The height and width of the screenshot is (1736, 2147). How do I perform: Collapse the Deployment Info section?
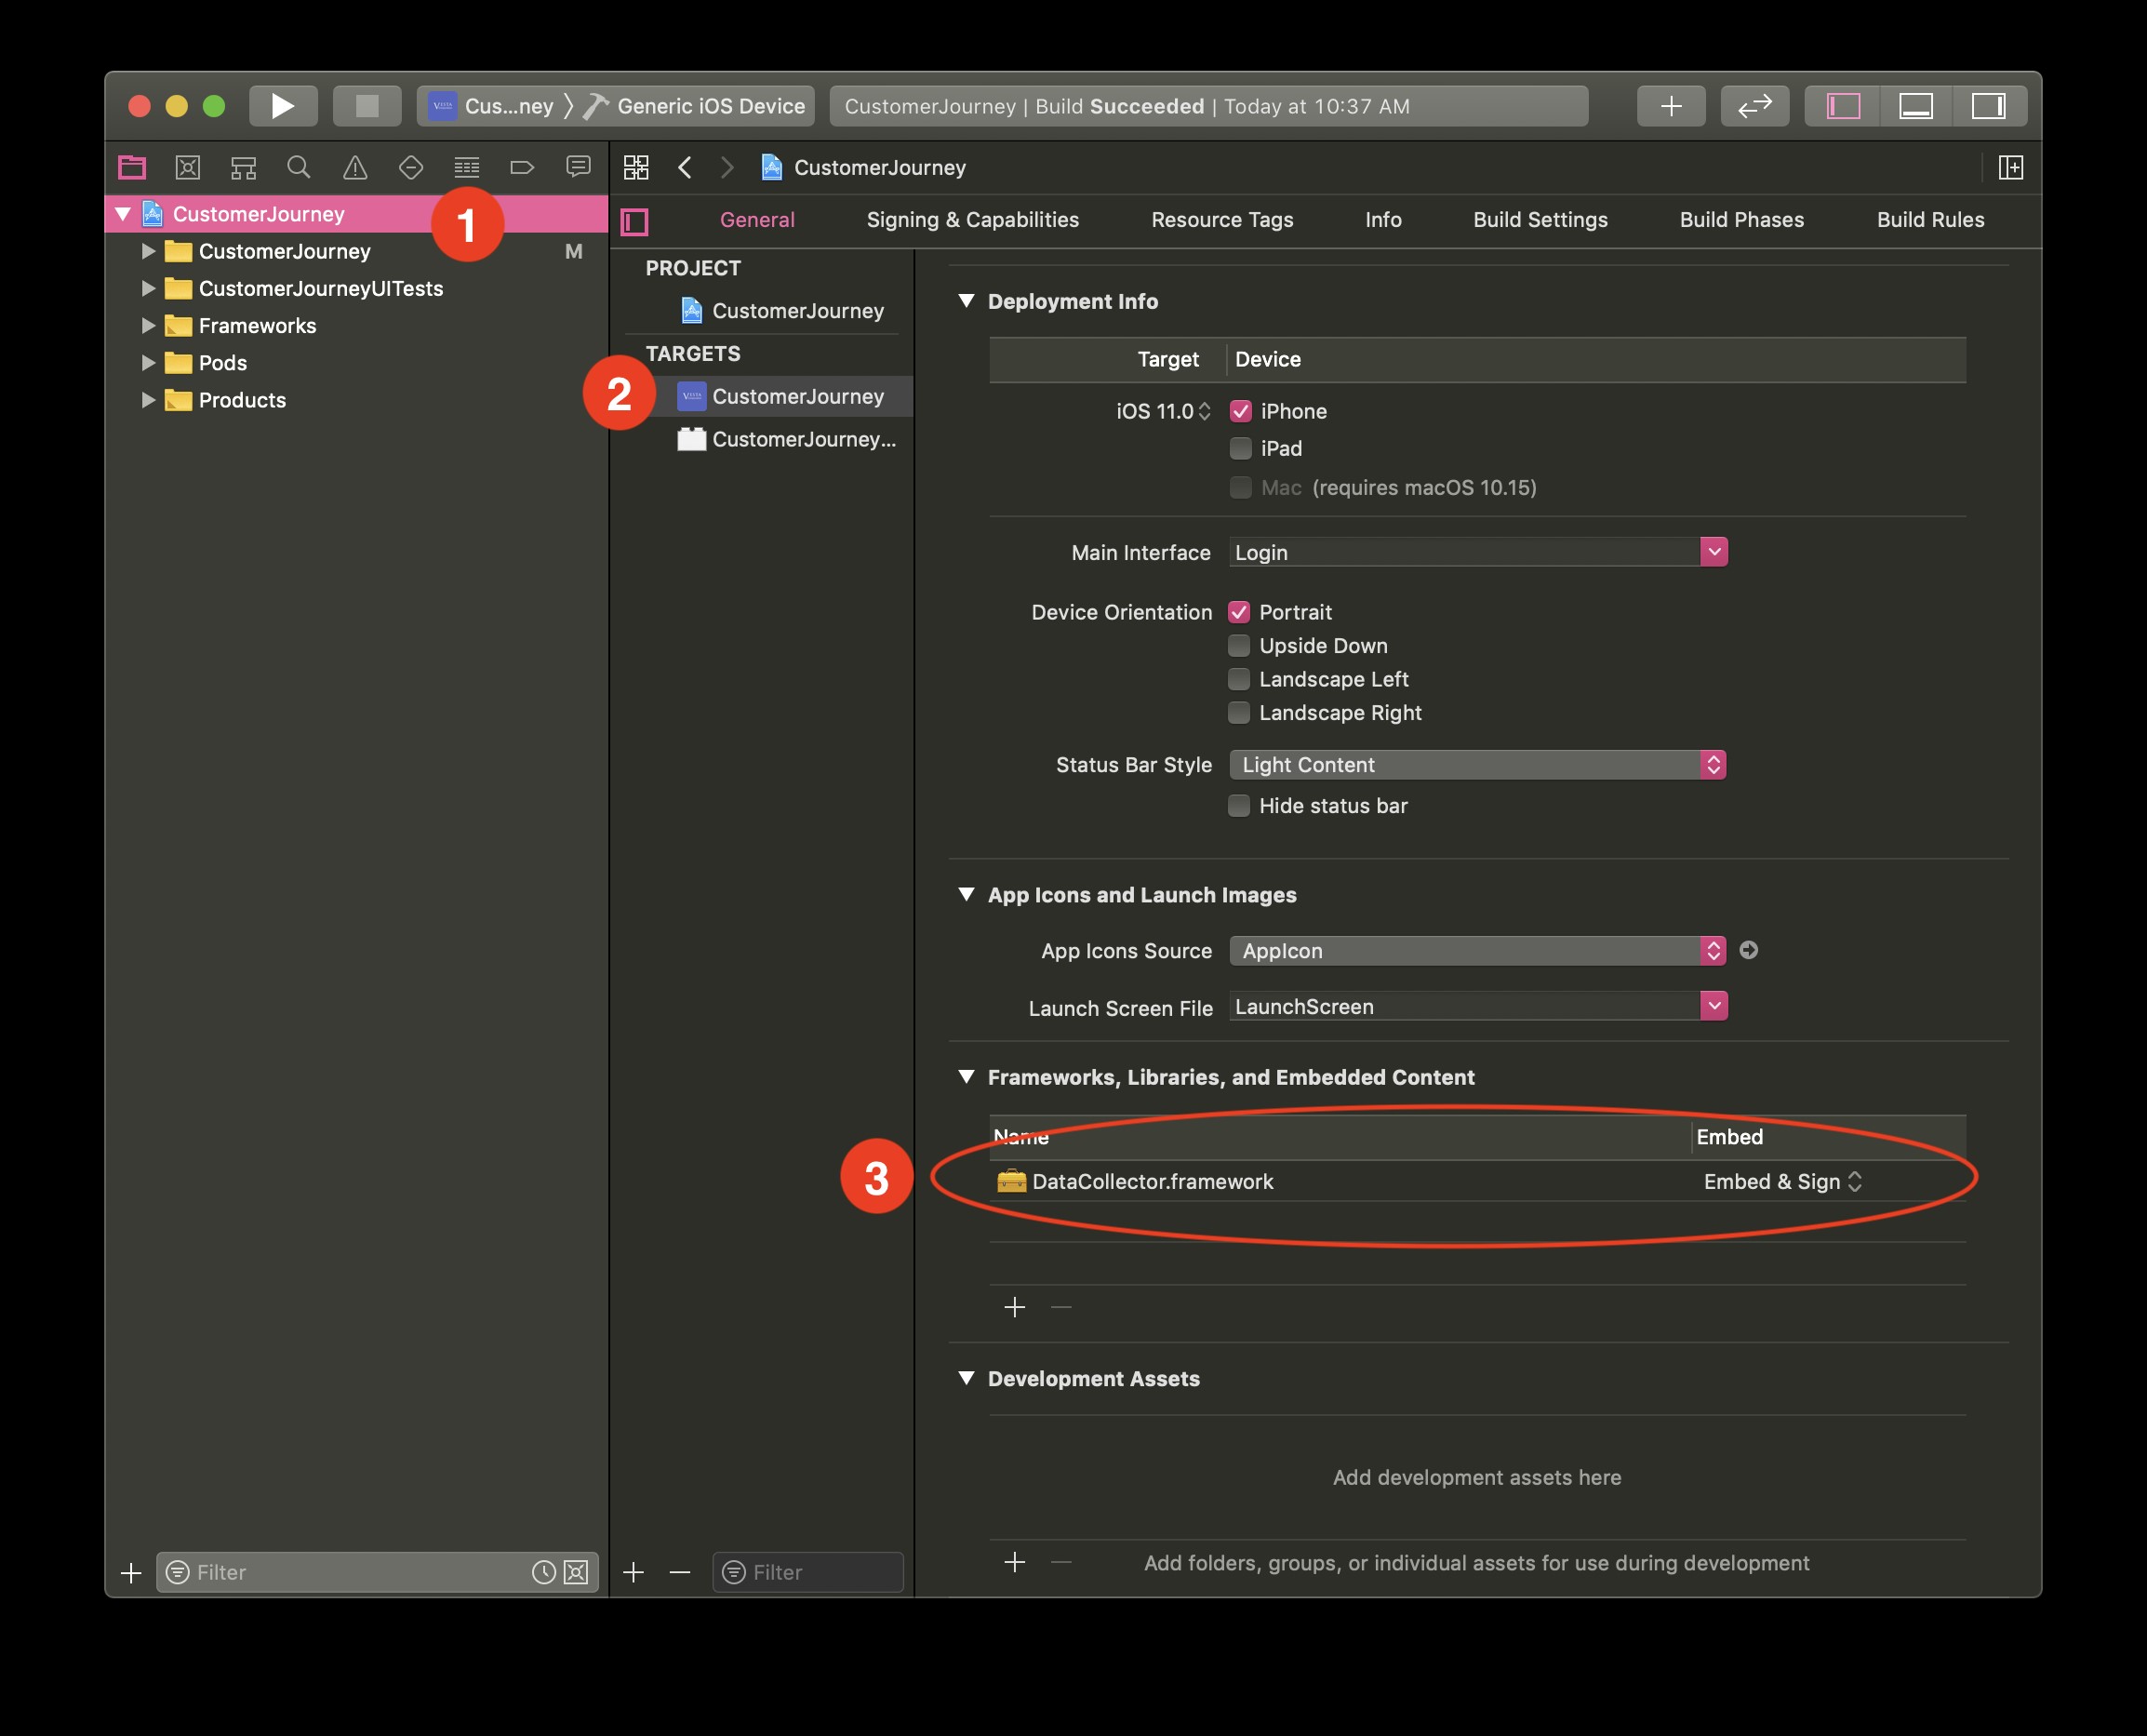[x=966, y=301]
